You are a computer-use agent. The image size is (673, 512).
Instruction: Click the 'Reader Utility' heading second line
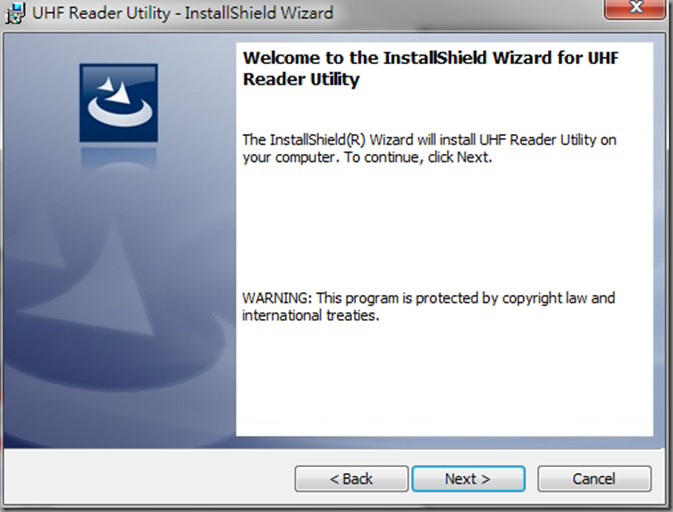[301, 79]
